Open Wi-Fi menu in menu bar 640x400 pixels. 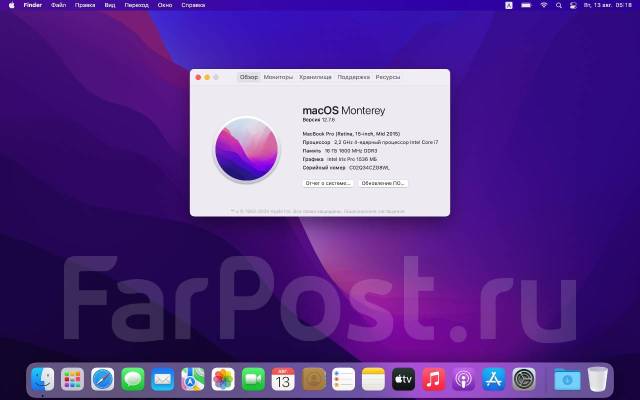coord(544,5)
